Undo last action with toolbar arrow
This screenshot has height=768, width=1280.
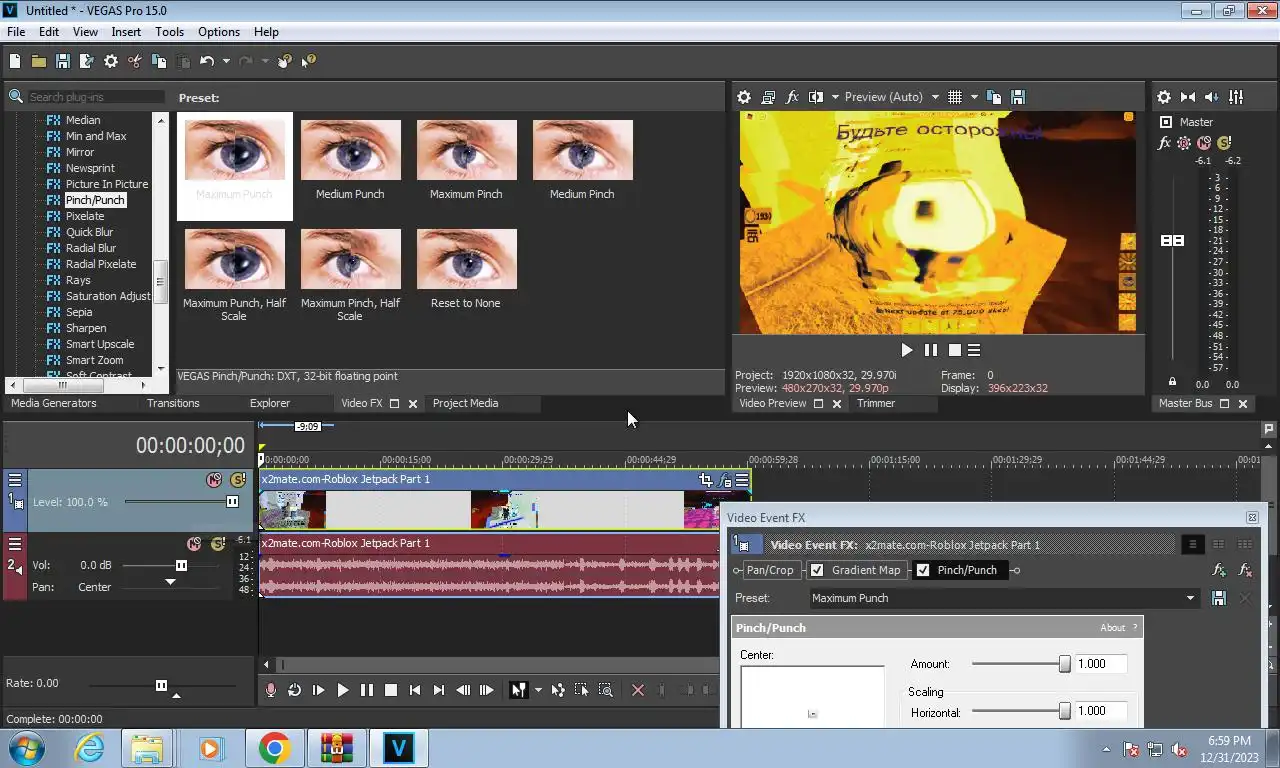pyautogui.click(x=206, y=61)
